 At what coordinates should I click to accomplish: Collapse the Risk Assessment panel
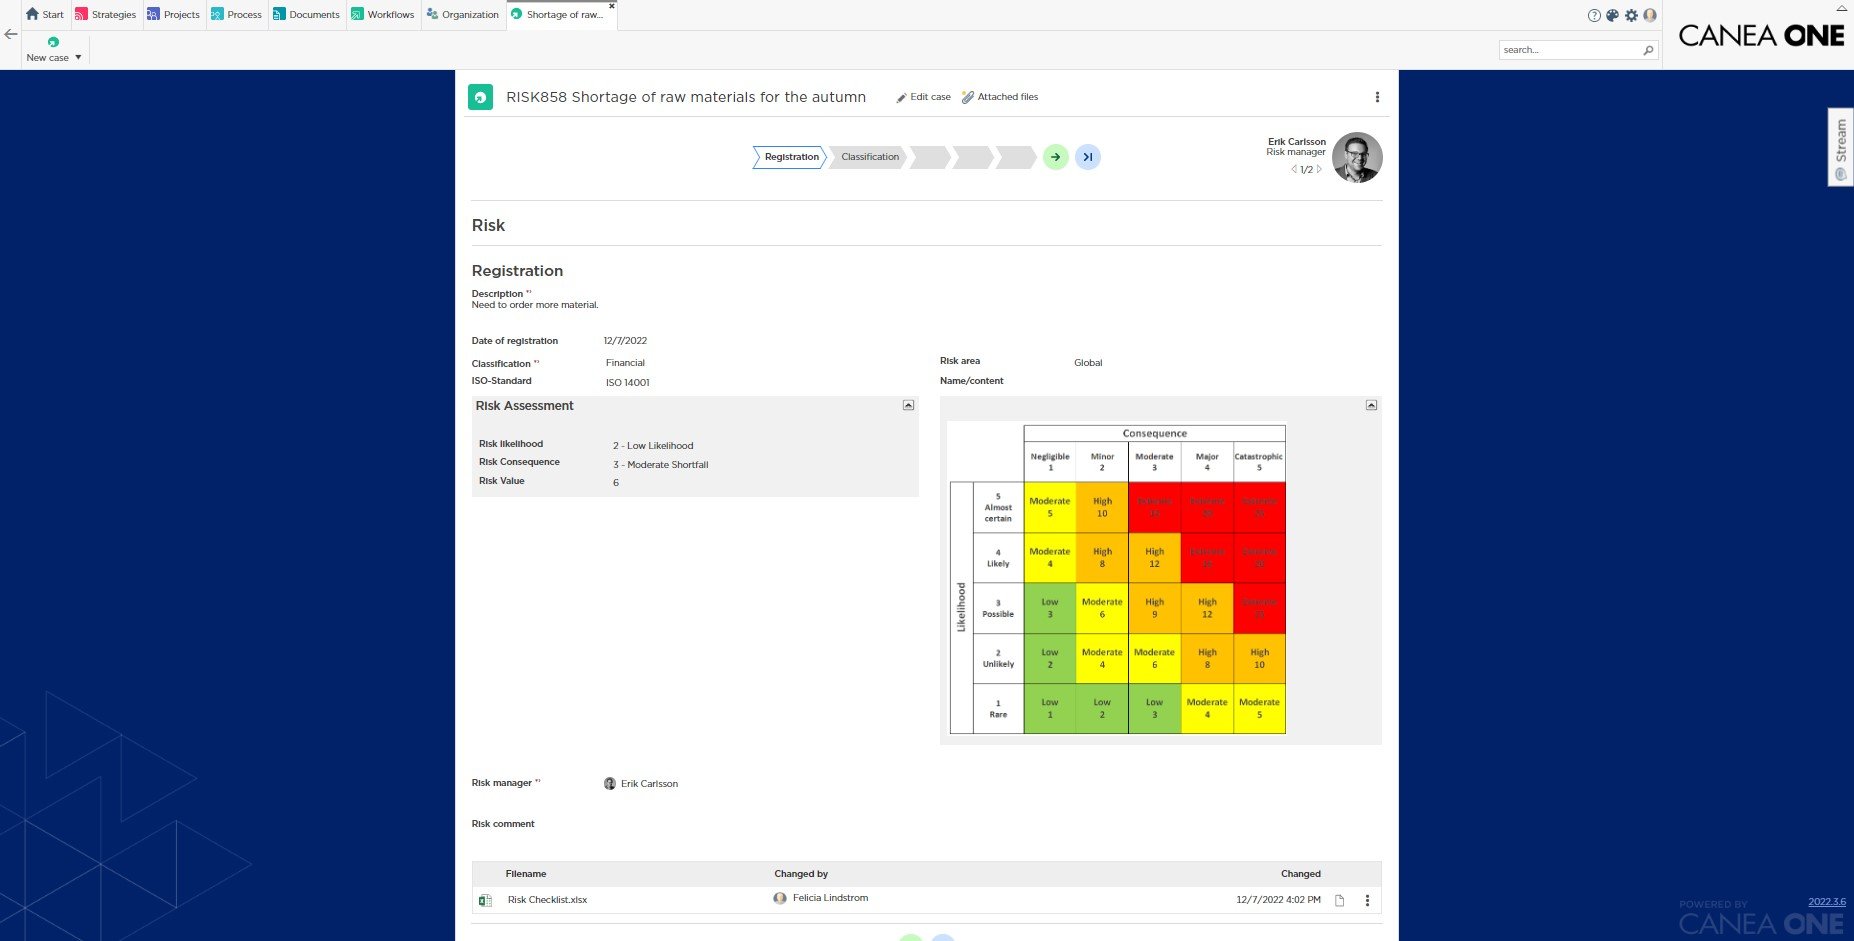[x=908, y=405]
